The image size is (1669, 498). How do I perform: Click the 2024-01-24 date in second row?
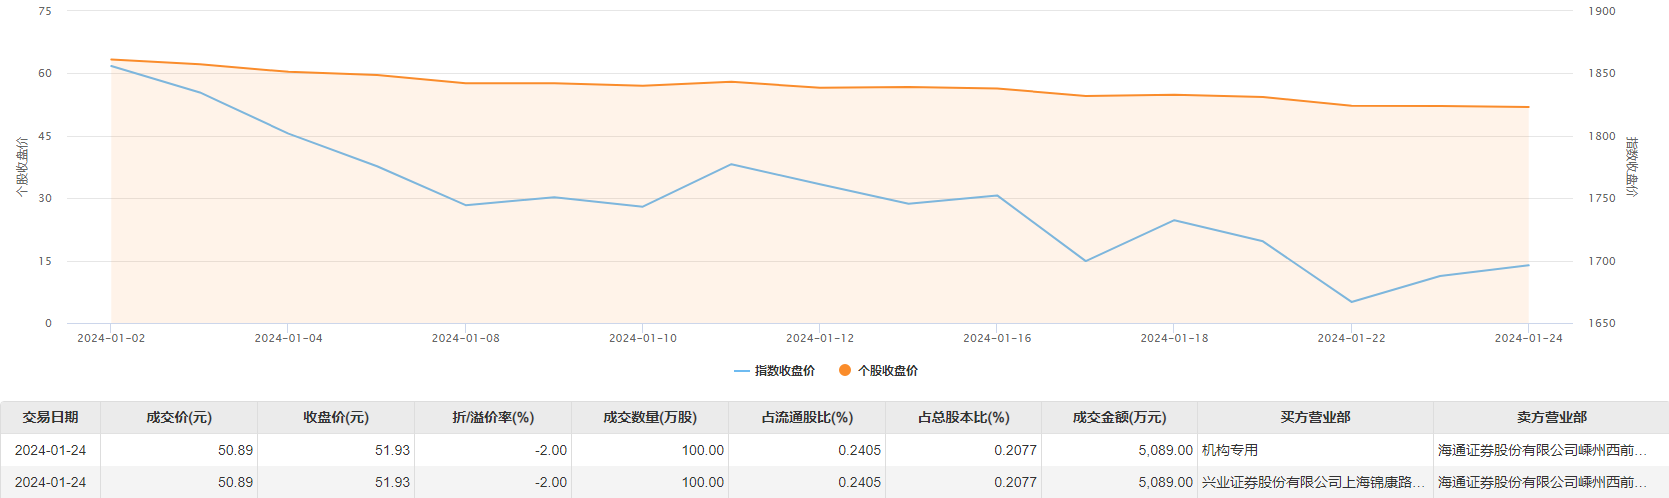coord(50,483)
